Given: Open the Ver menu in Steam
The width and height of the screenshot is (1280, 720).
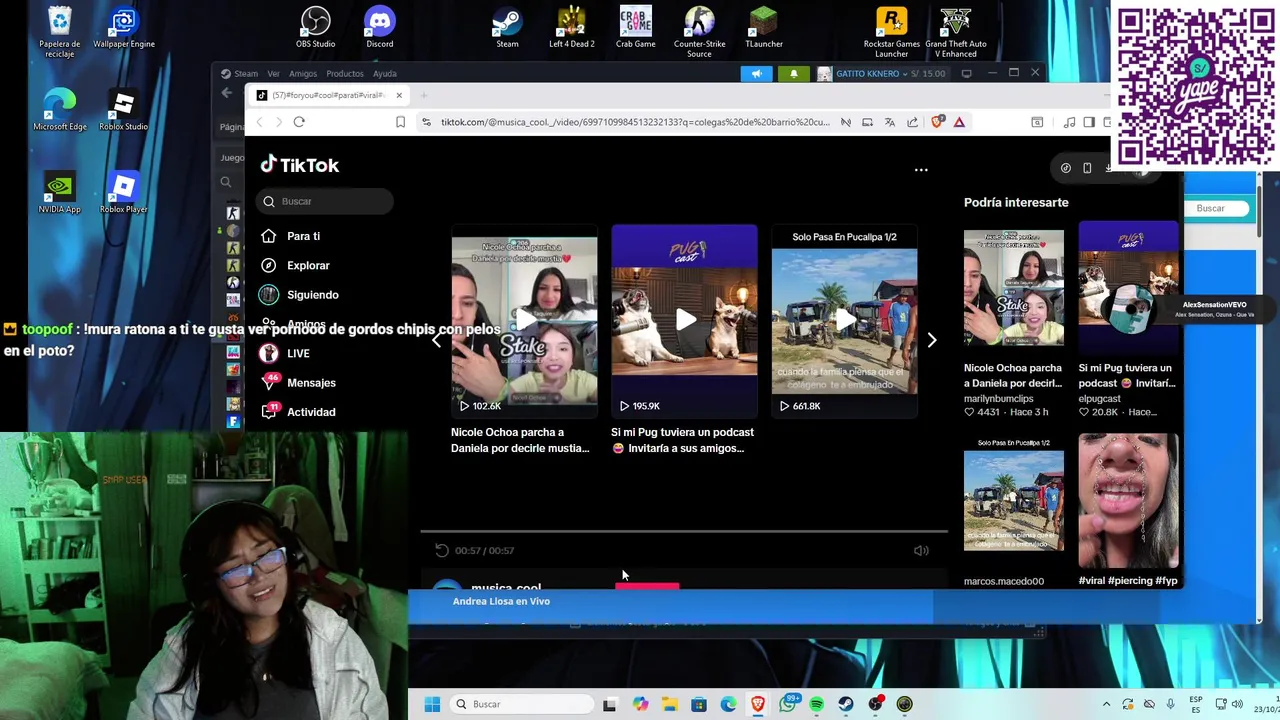Looking at the screenshot, I should pyautogui.click(x=273, y=73).
